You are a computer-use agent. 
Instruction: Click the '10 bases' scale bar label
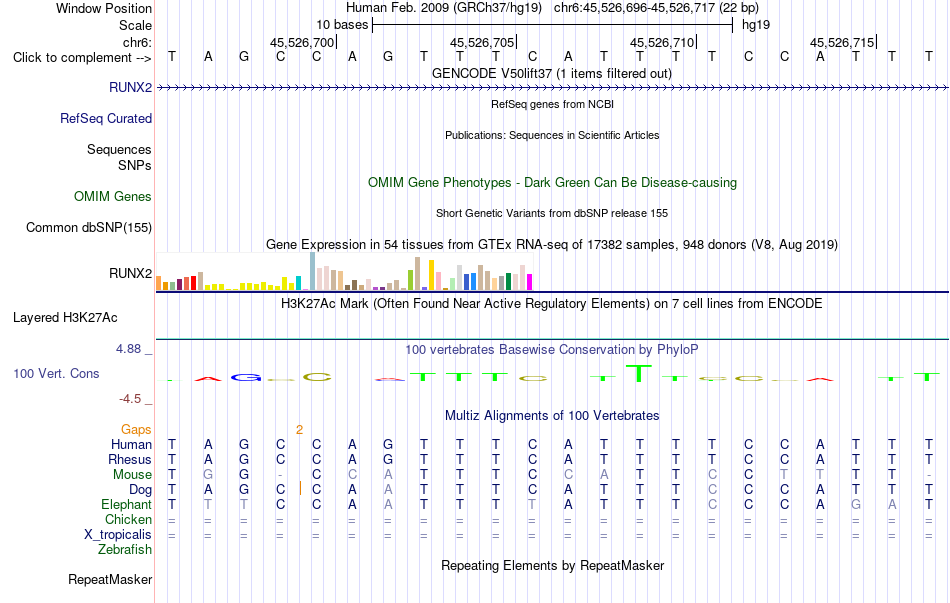tap(342, 25)
